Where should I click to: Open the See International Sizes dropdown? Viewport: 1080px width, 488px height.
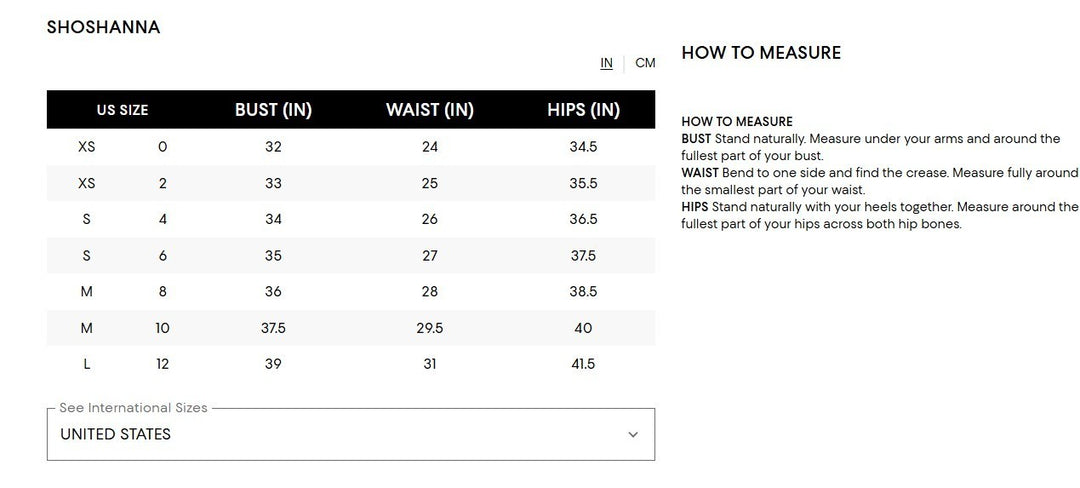350,434
